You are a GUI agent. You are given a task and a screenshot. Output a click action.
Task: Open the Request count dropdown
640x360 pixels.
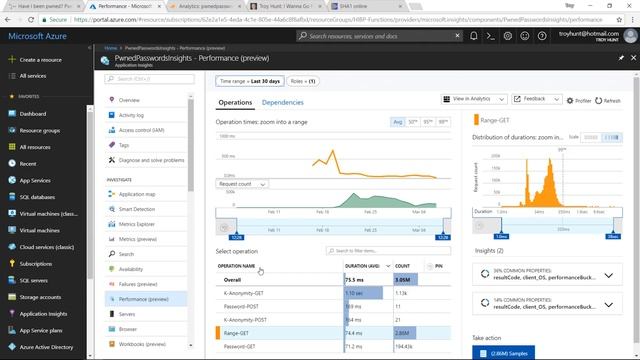click(242, 184)
